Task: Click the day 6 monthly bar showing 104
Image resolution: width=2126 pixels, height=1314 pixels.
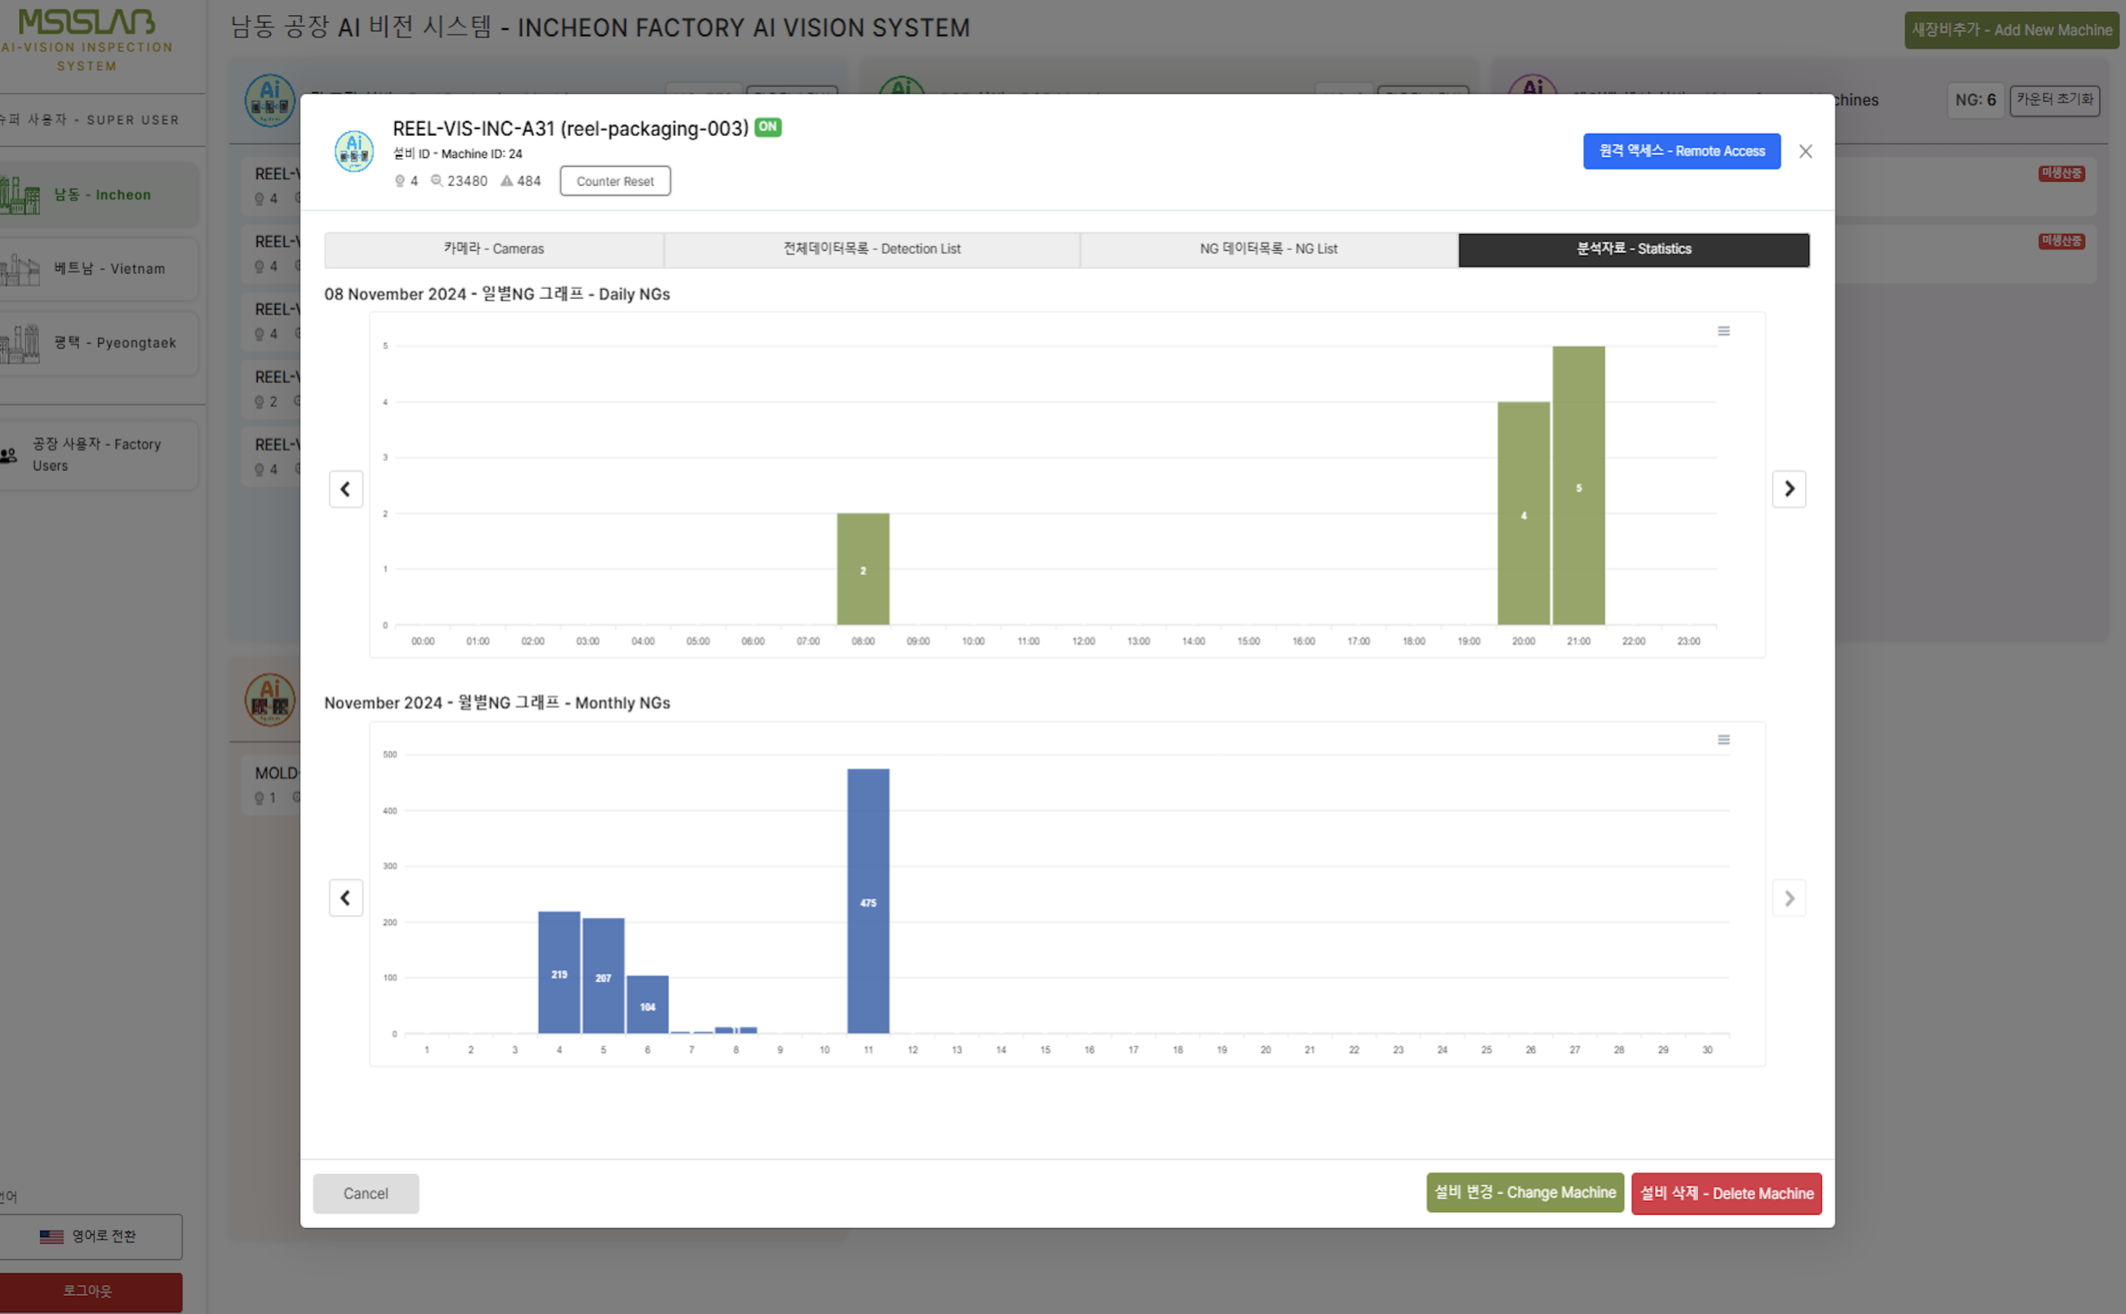Action: (647, 1004)
